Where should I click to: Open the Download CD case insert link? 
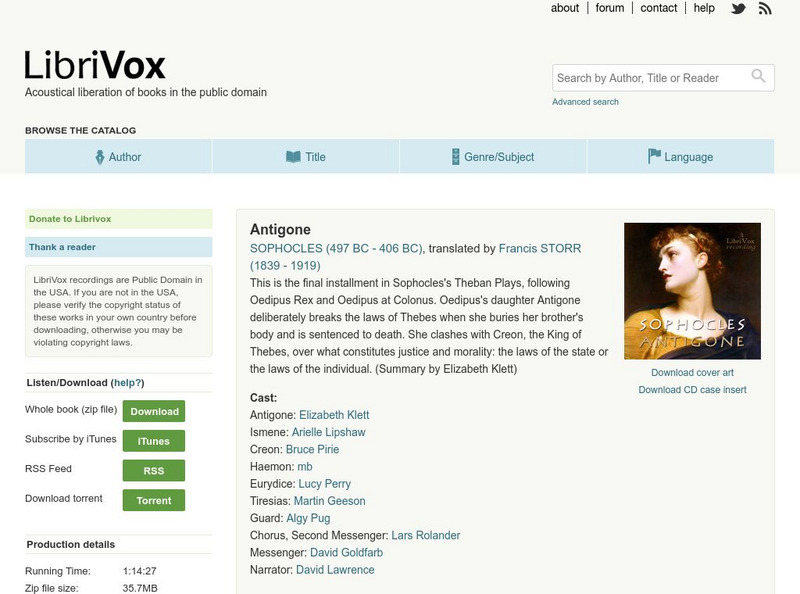(x=692, y=390)
